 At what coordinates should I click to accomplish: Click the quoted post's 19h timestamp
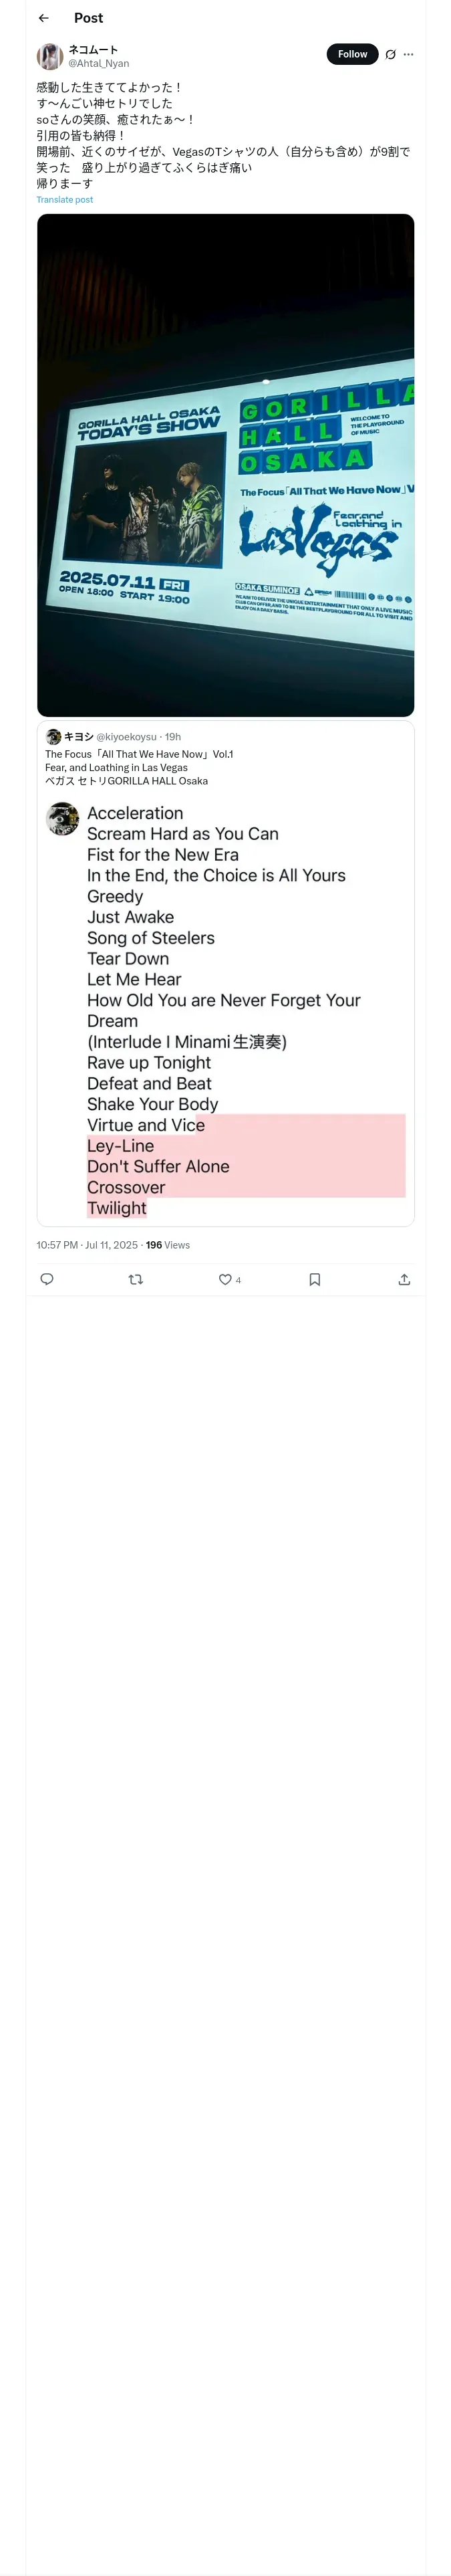point(173,737)
